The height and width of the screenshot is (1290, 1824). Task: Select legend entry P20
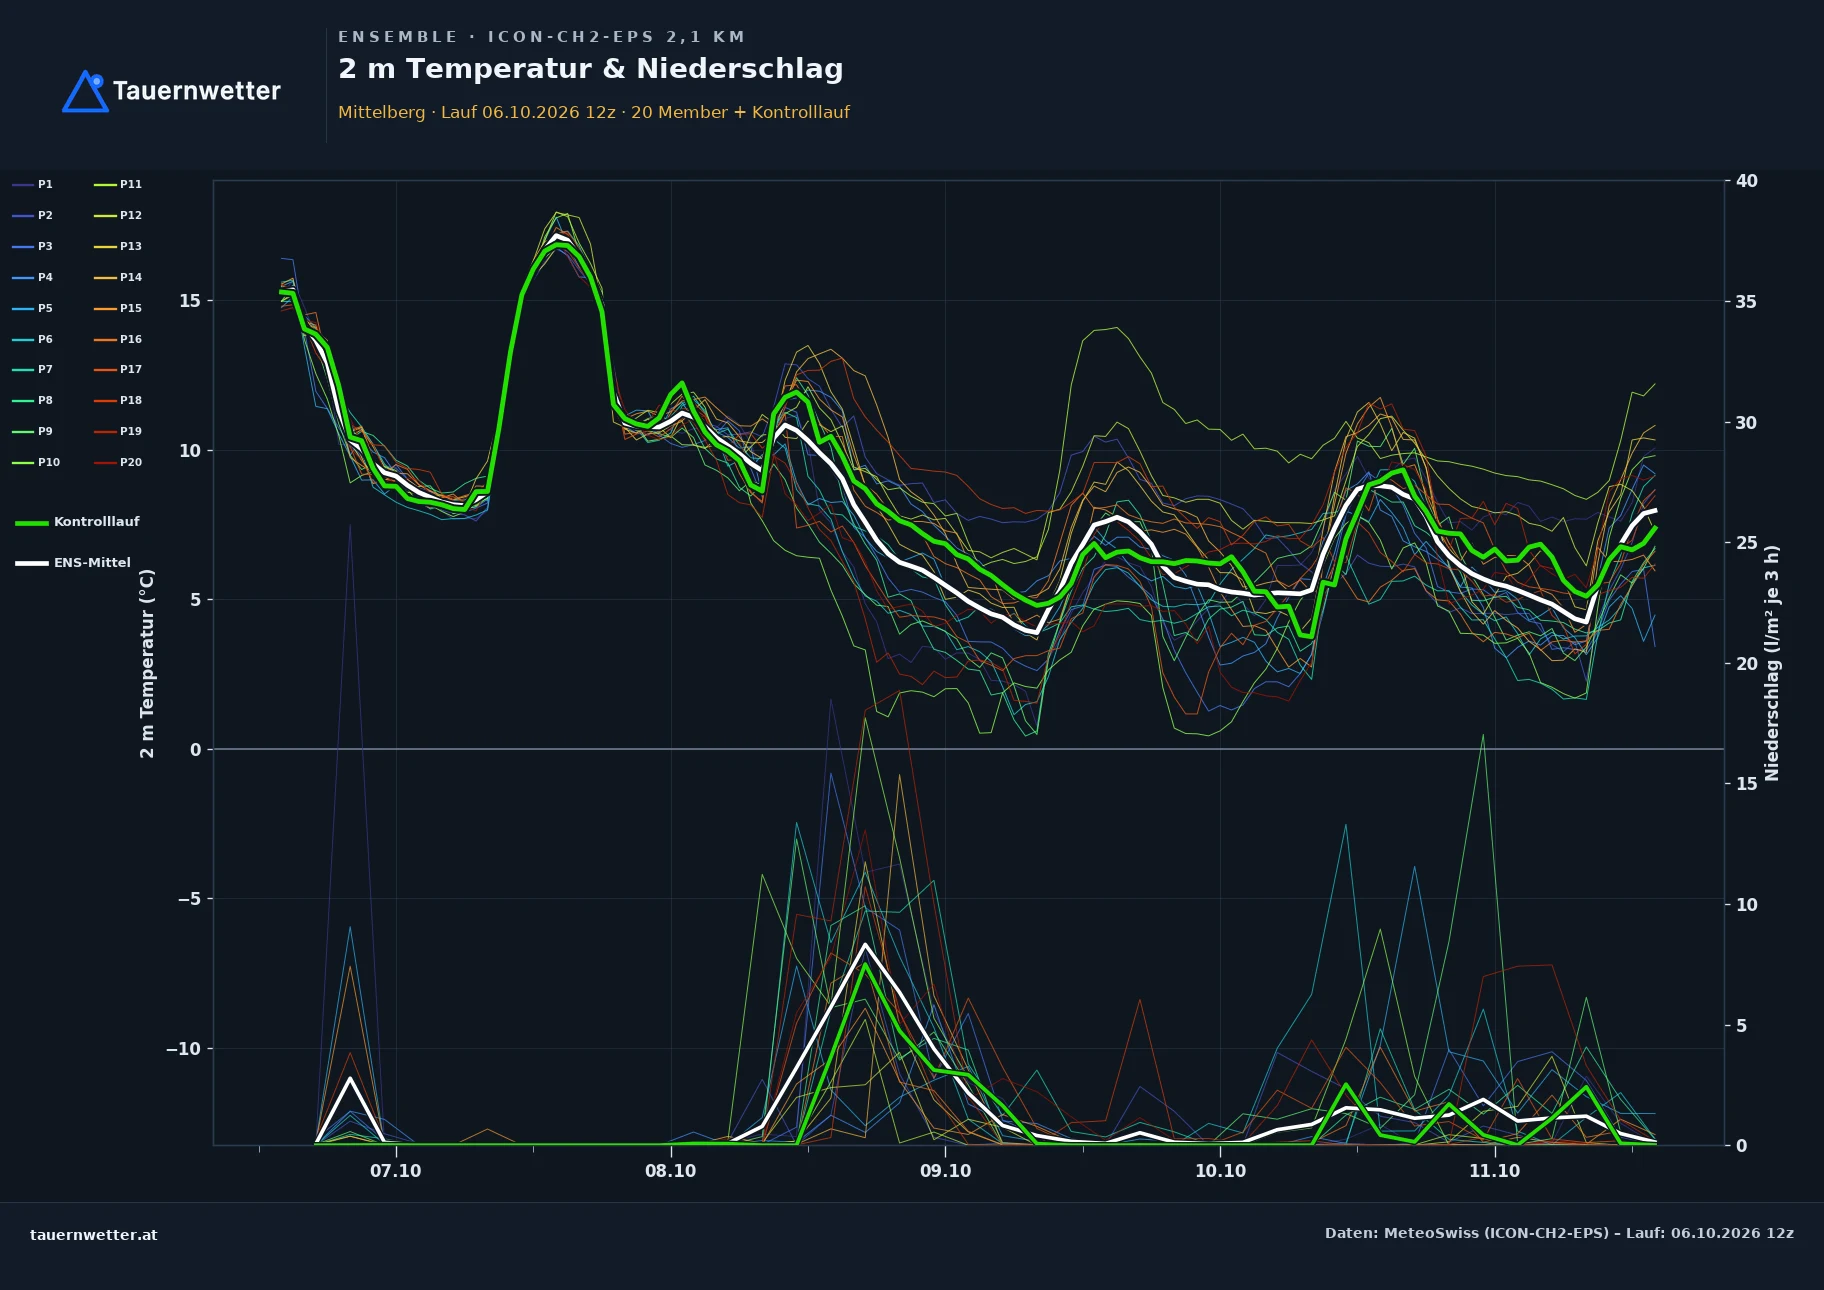[x=118, y=463]
